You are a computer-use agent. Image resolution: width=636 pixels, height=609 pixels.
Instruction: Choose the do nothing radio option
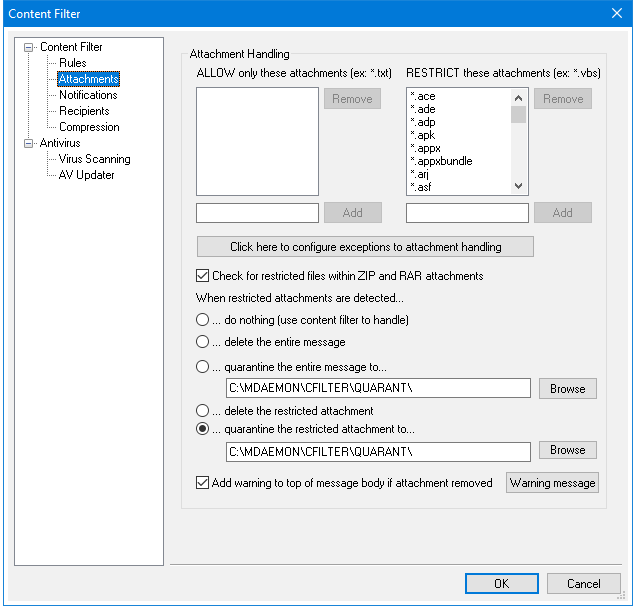(203, 320)
